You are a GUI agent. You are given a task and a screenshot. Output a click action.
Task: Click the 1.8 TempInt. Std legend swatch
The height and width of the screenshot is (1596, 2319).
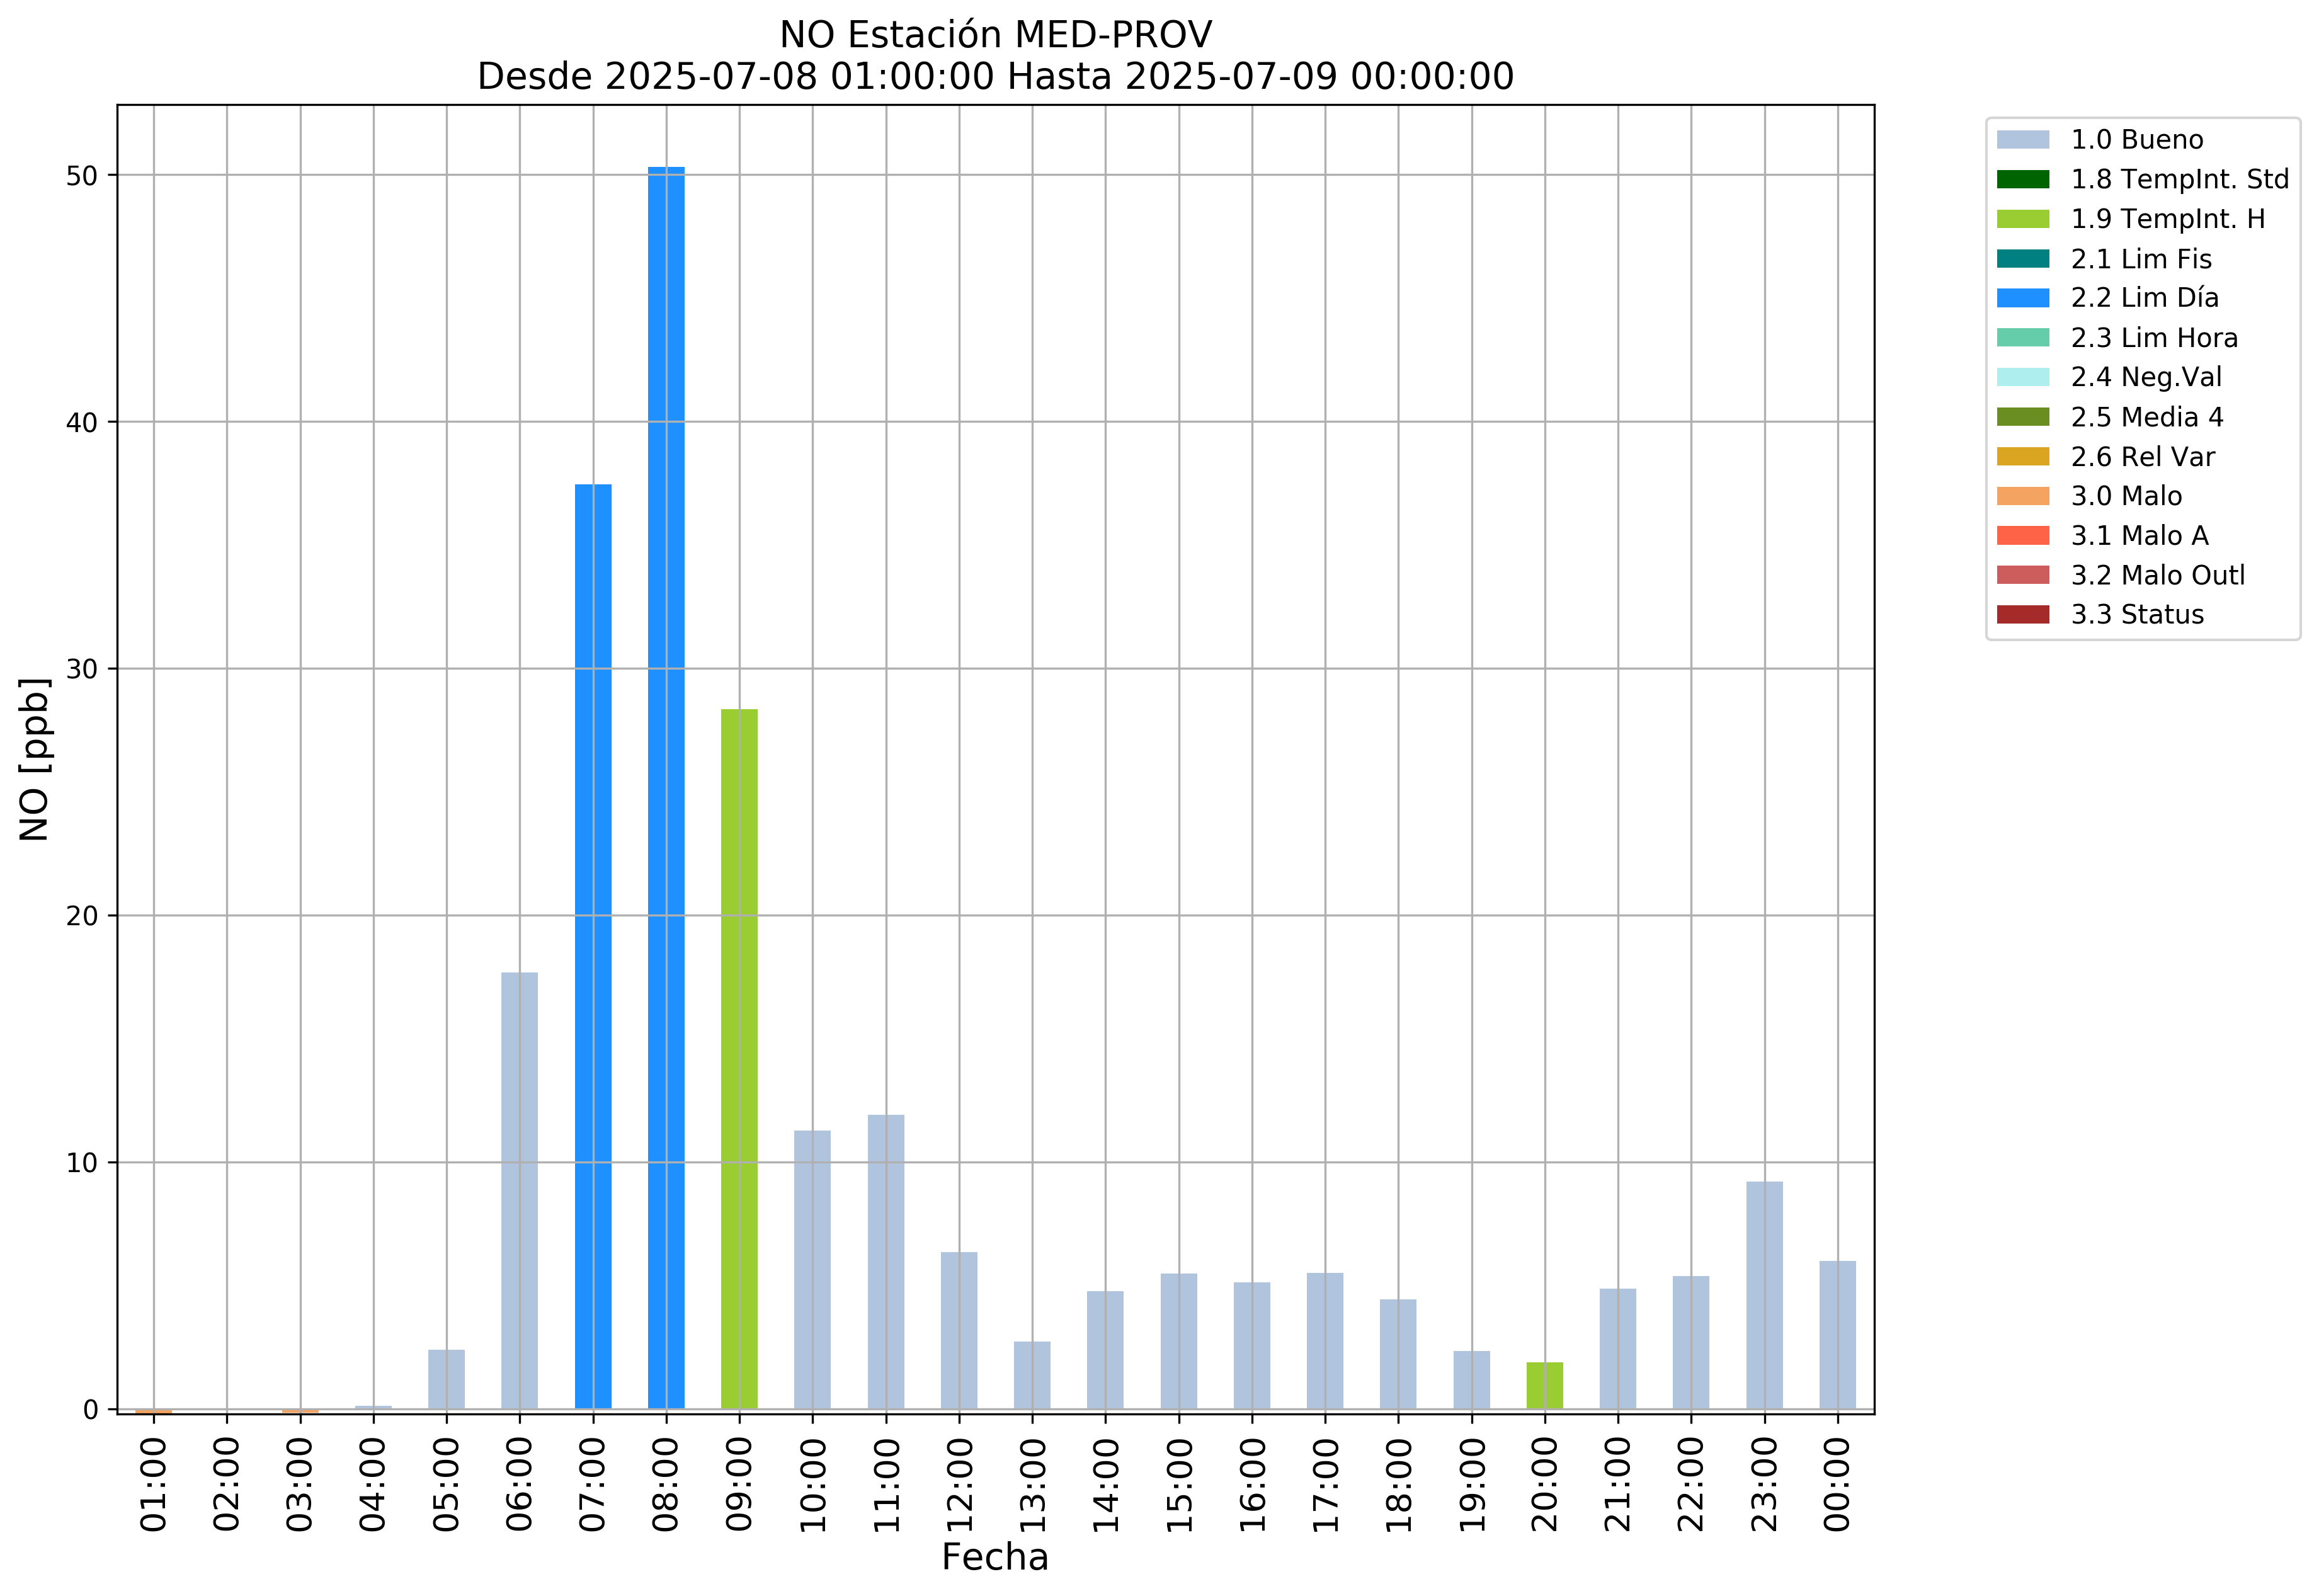point(2022,179)
